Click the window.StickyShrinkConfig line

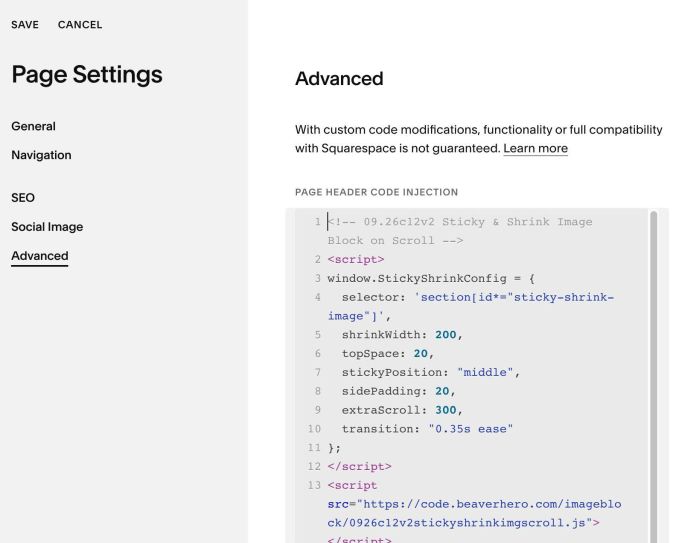[x=431, y=279]
